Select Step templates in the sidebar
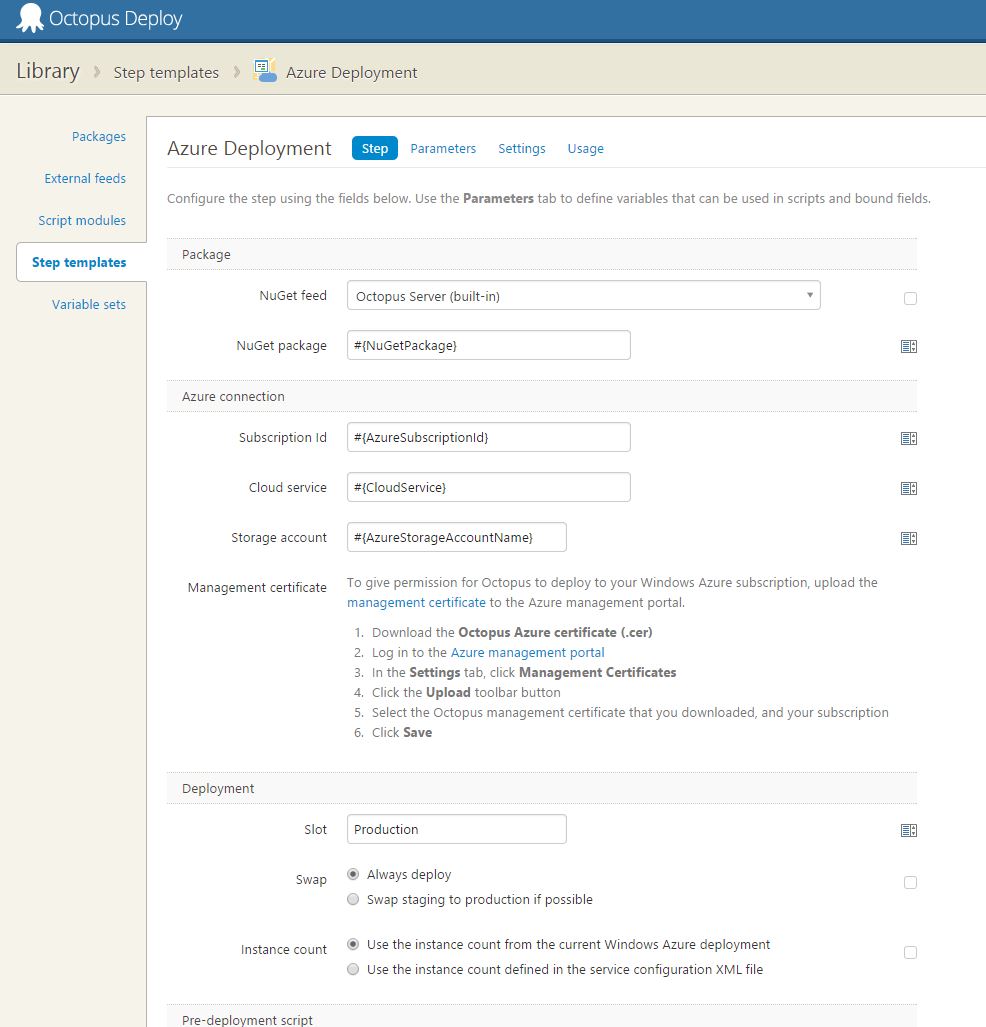986x1027 pixels. tap(79, 262)
